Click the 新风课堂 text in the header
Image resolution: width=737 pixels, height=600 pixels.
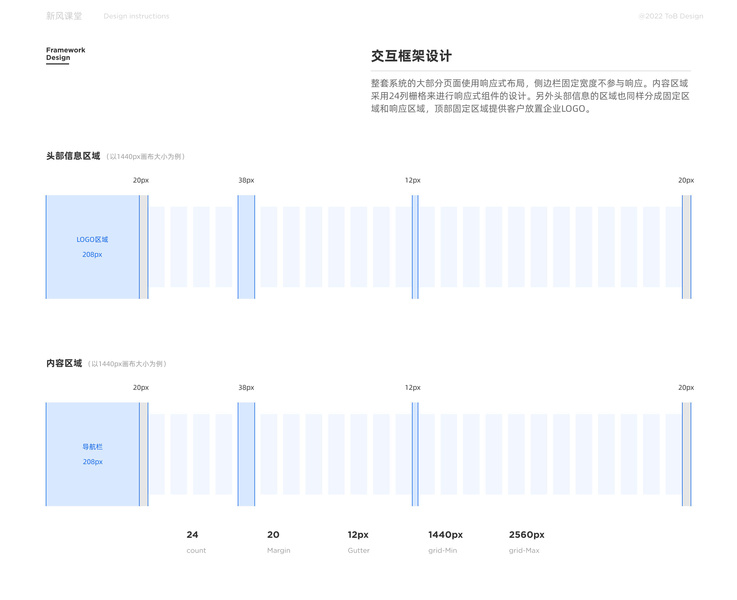tap(64, 16)
